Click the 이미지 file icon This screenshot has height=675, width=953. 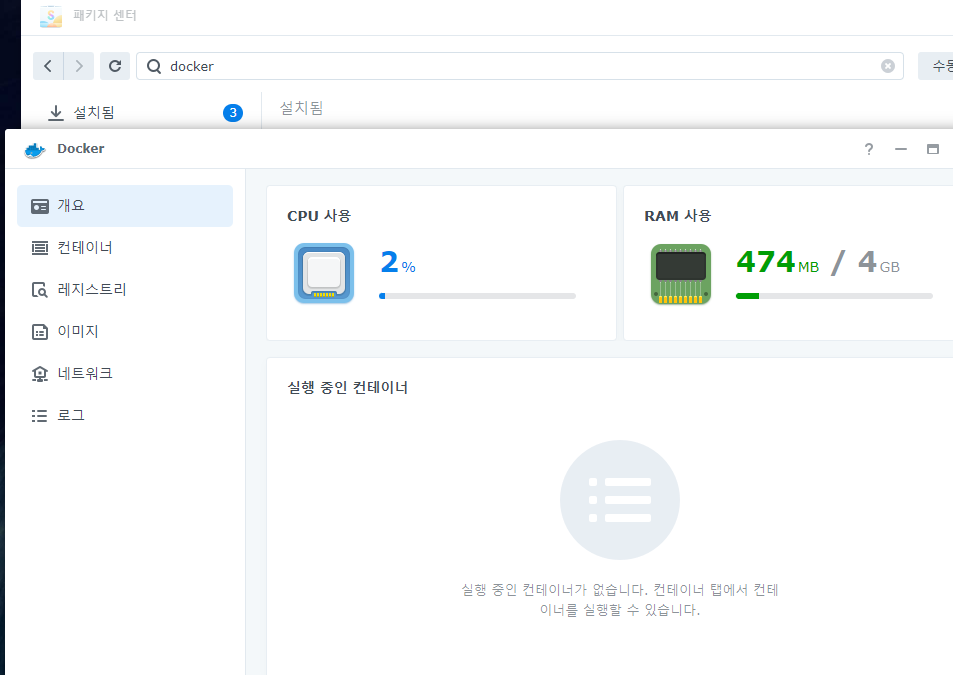click(x=40, y=332)
